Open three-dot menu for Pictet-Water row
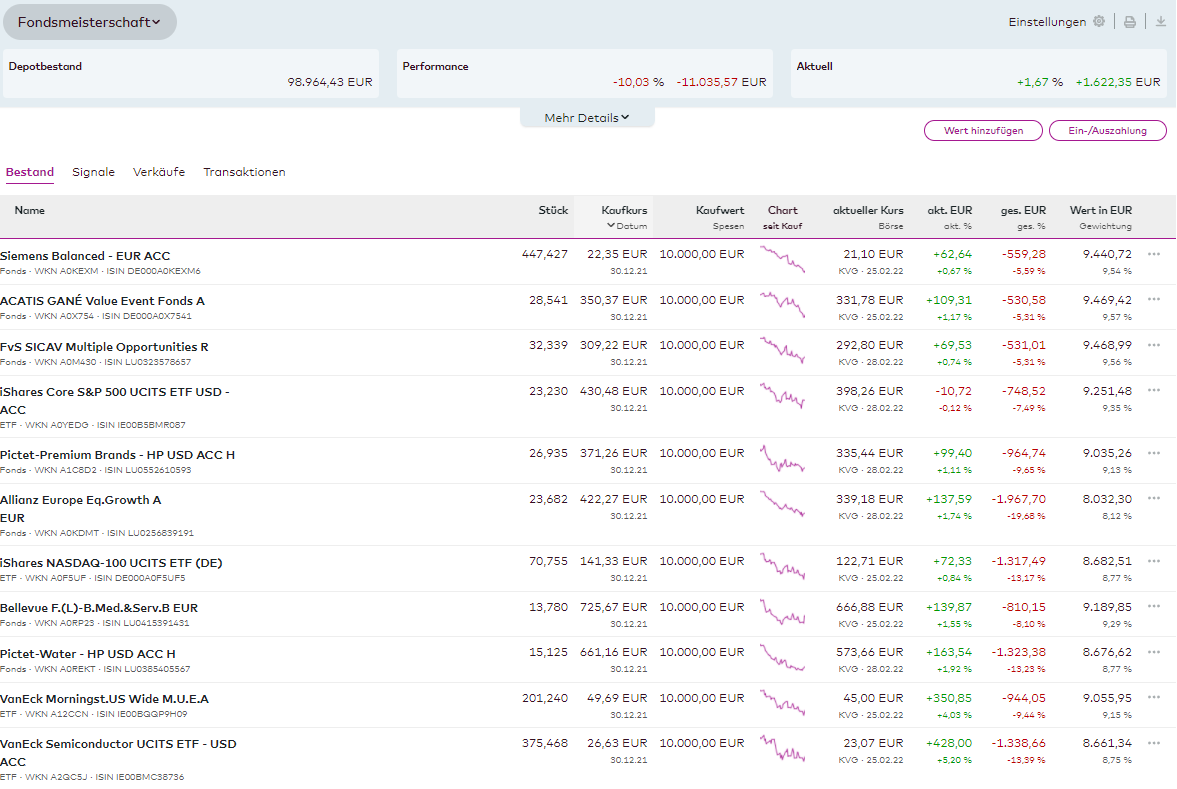 [1154, 652]
